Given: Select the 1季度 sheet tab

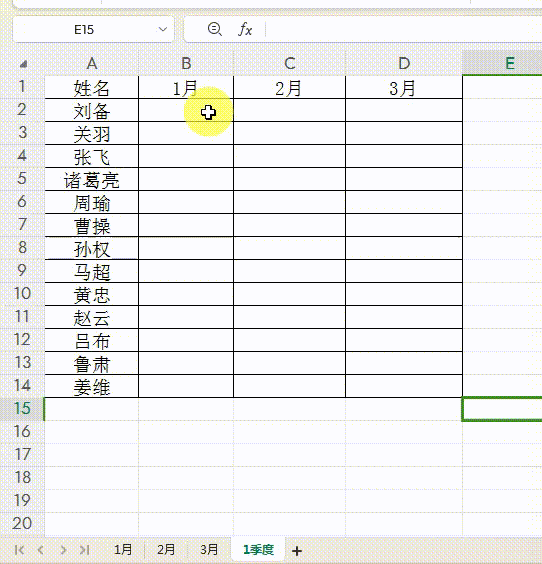Looking at the screenshot, I should (x=258, y=550).
